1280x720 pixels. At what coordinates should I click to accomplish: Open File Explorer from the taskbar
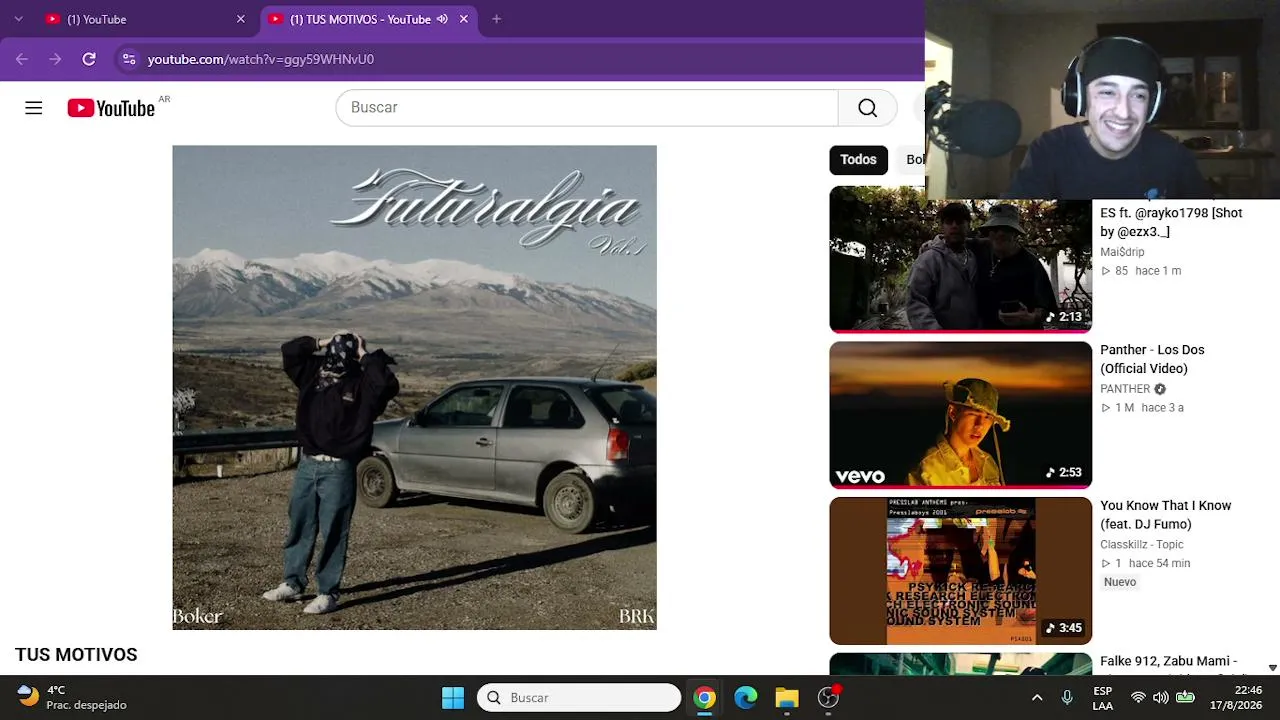pyautogui.click(x=787, y=698)
